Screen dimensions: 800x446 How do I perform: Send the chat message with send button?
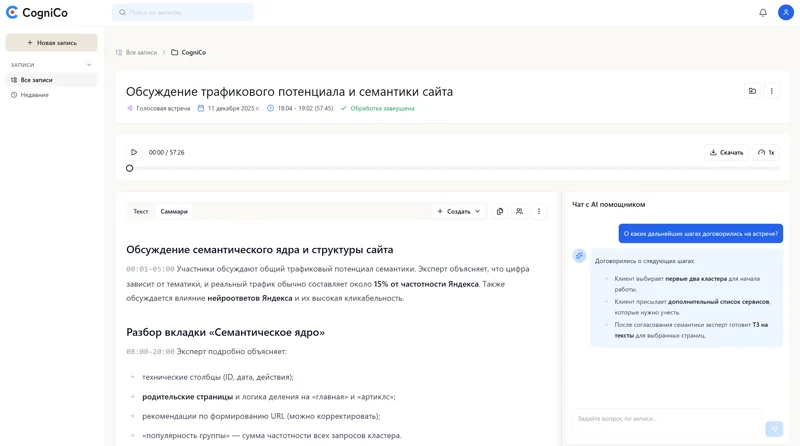click(x=774, y=429)
